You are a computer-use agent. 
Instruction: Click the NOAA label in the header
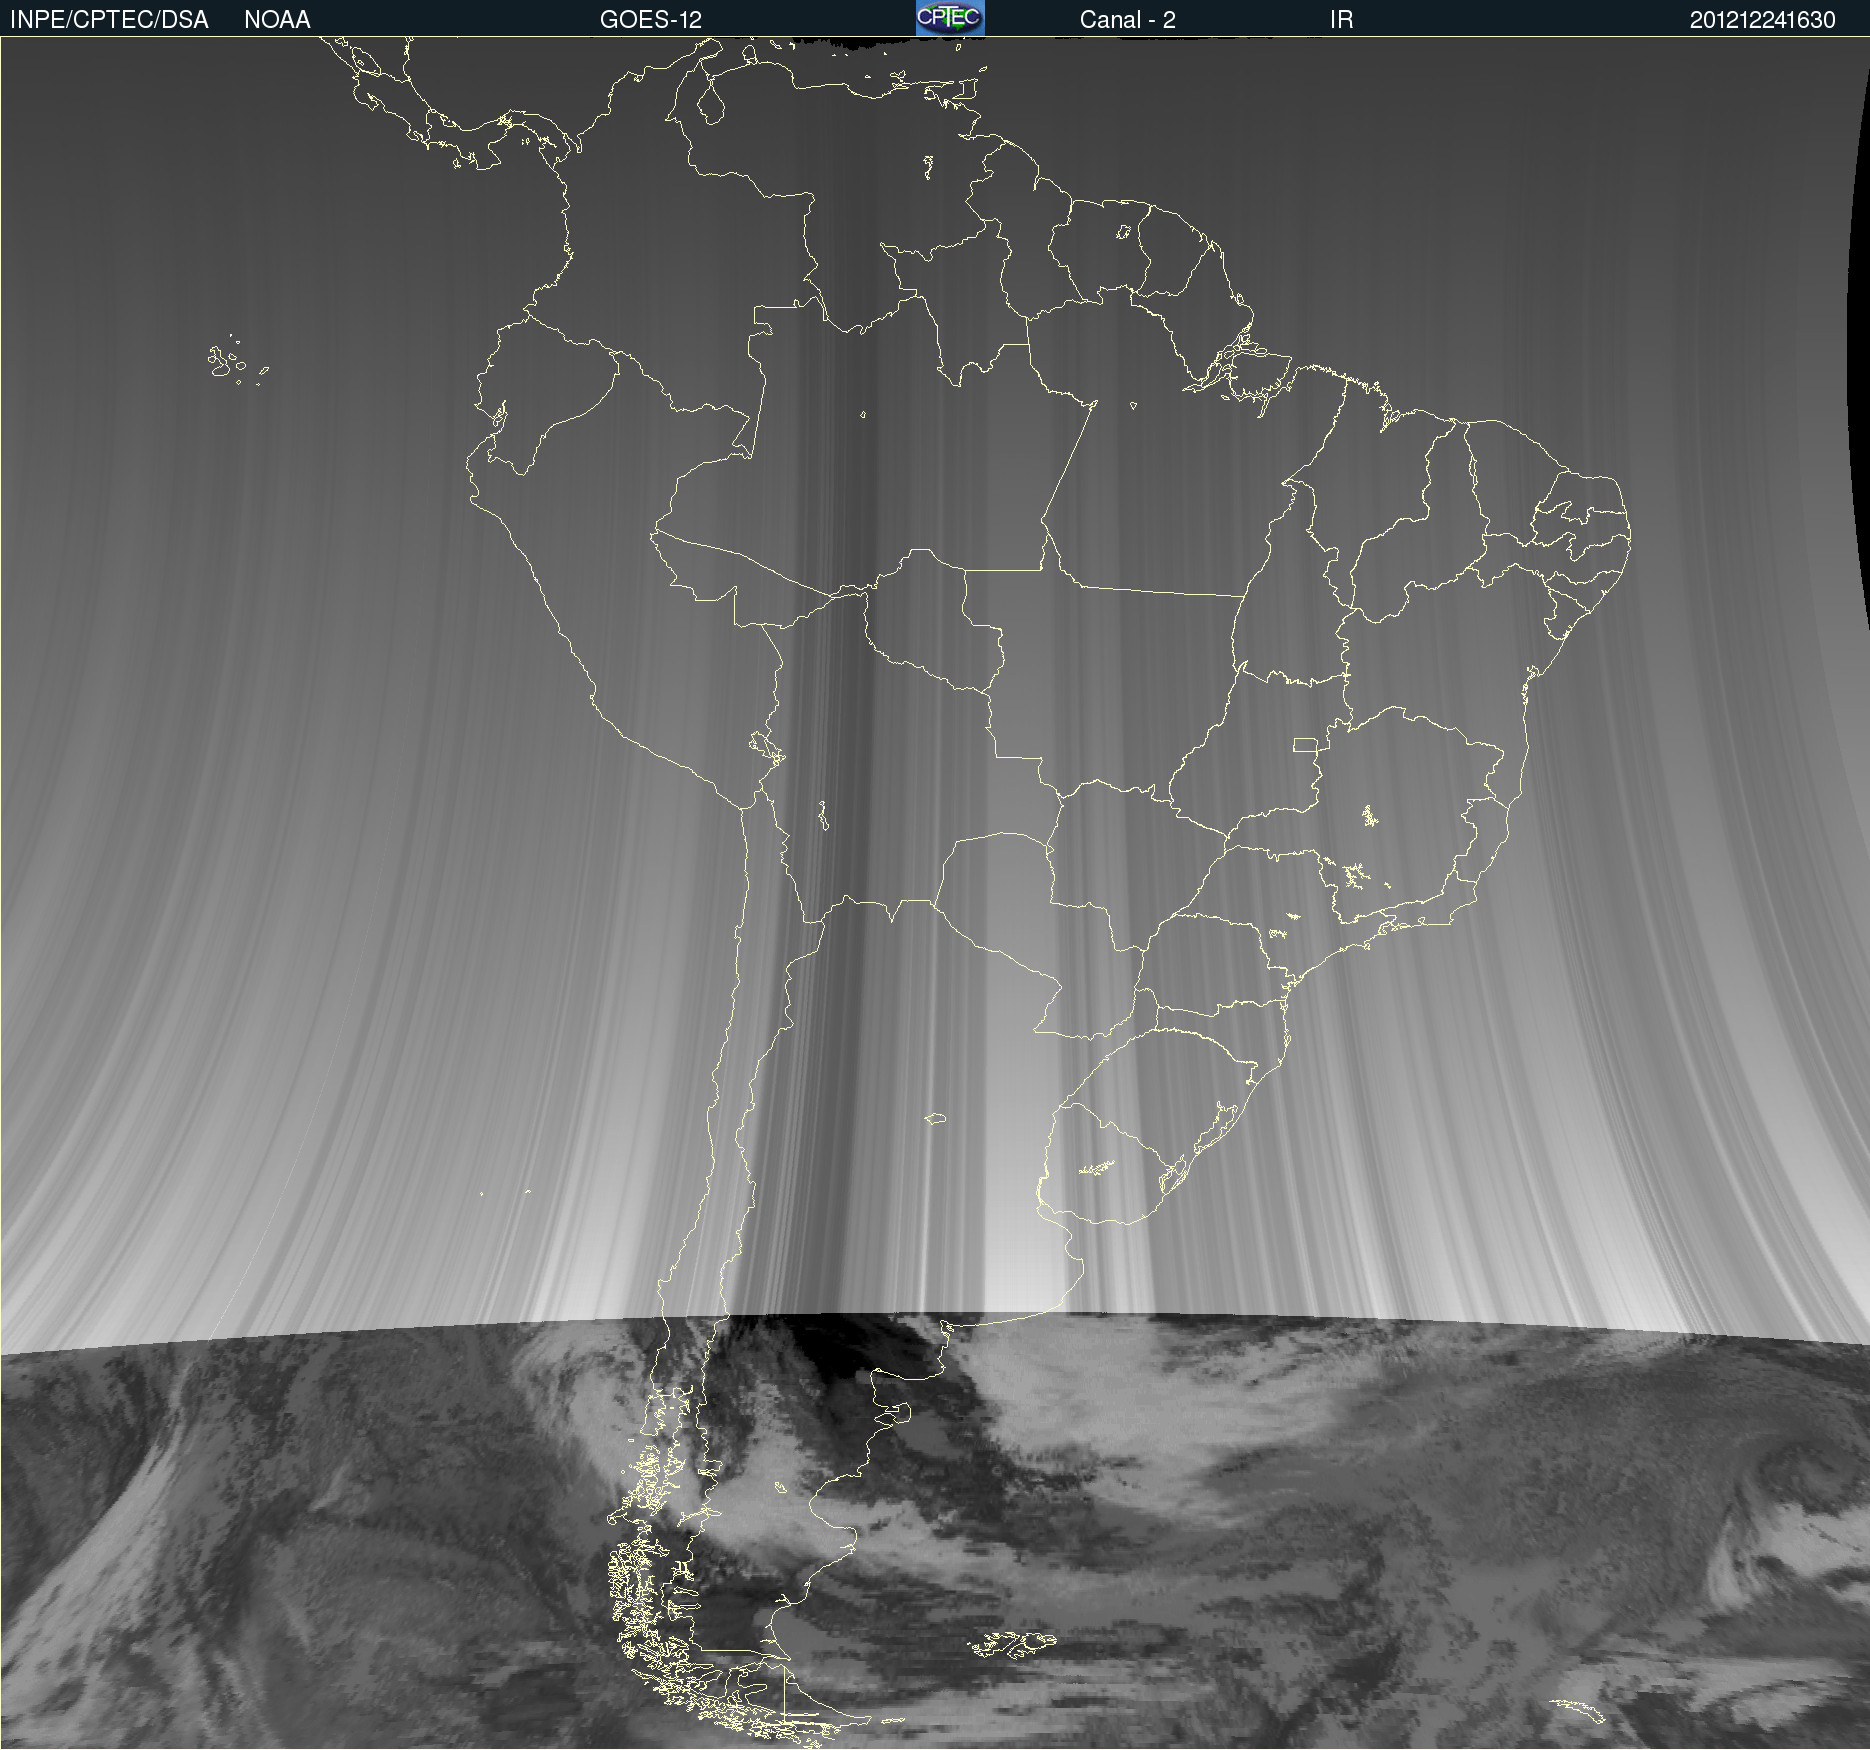[277, 20]
